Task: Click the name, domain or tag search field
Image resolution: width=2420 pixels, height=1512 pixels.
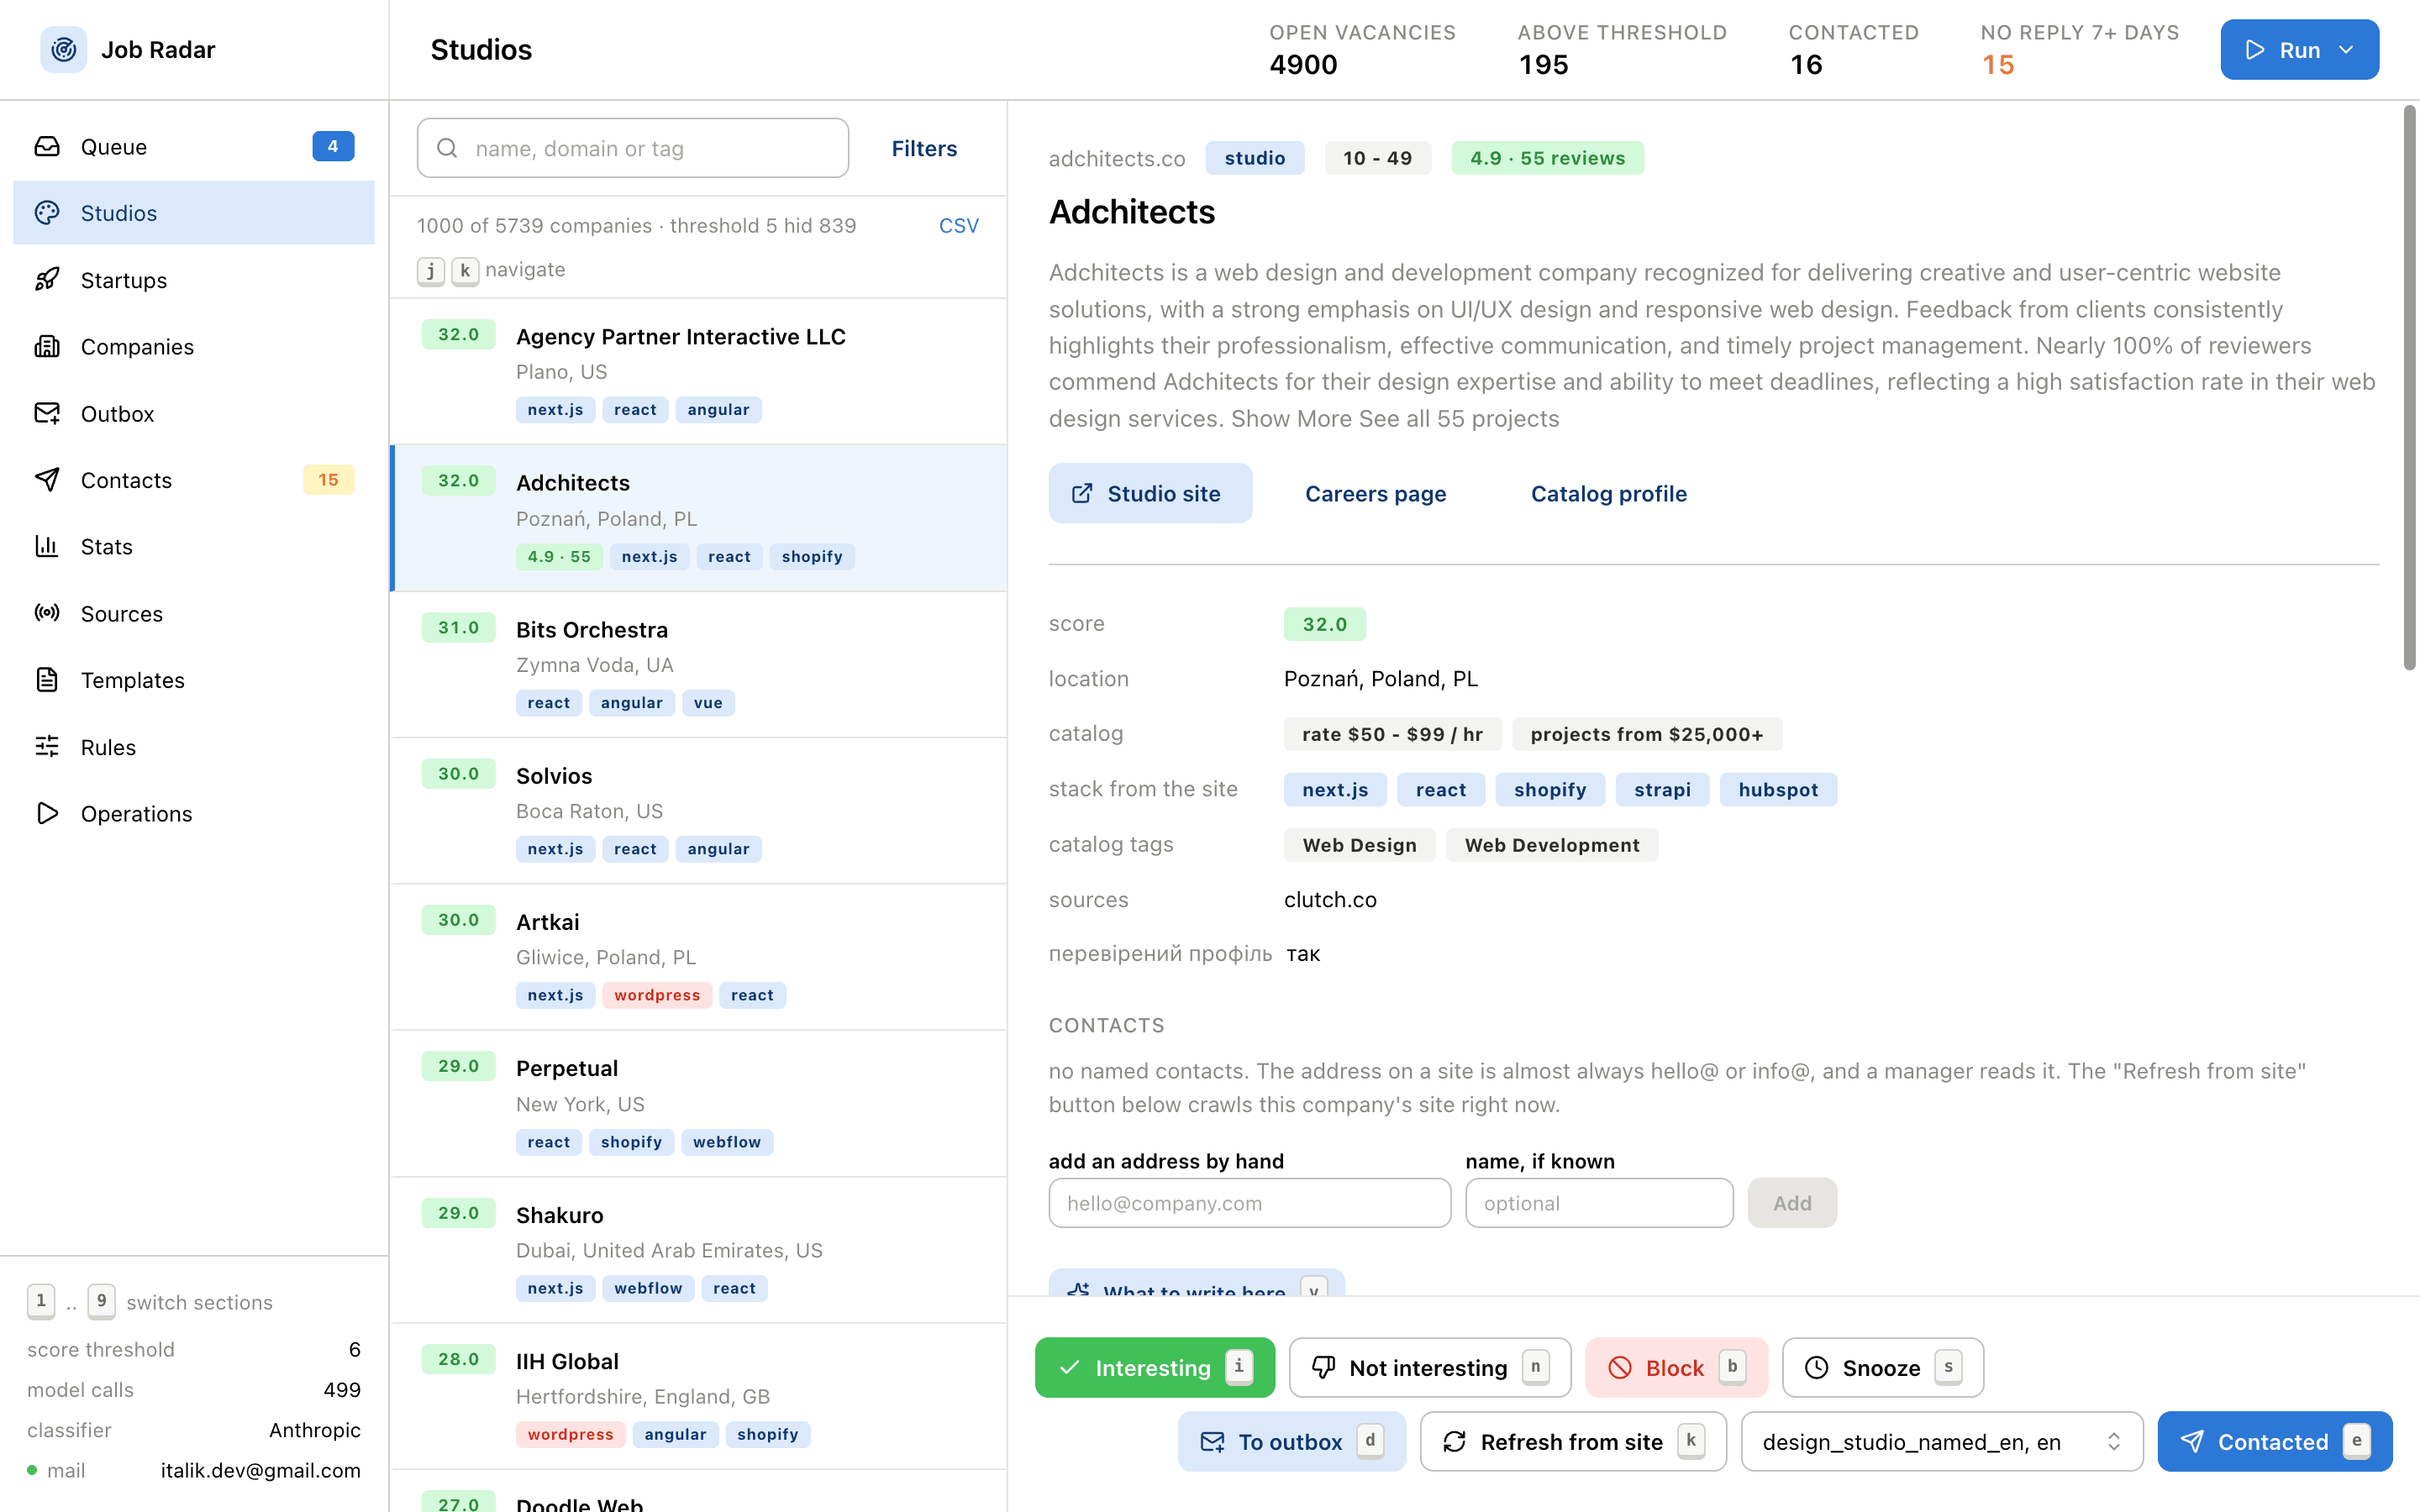Action: 633,148
